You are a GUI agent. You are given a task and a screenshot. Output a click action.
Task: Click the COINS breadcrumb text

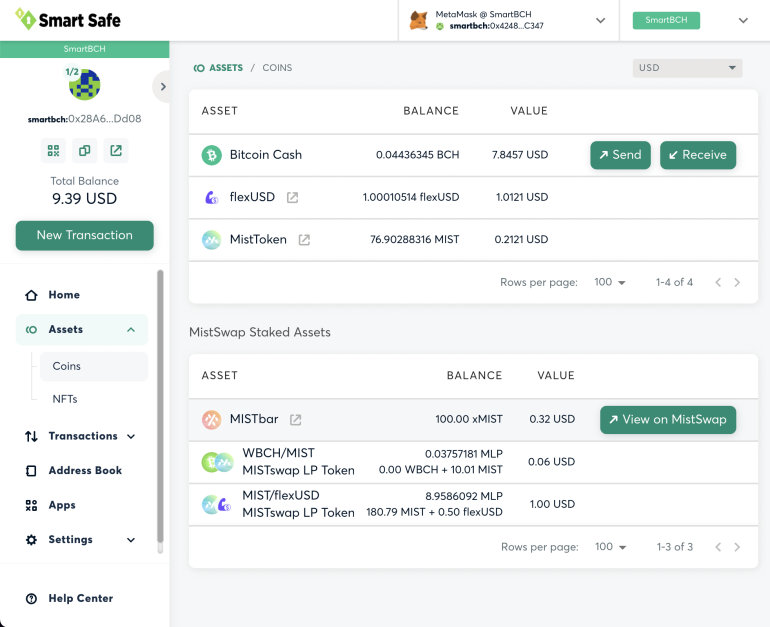click(277, 68)
